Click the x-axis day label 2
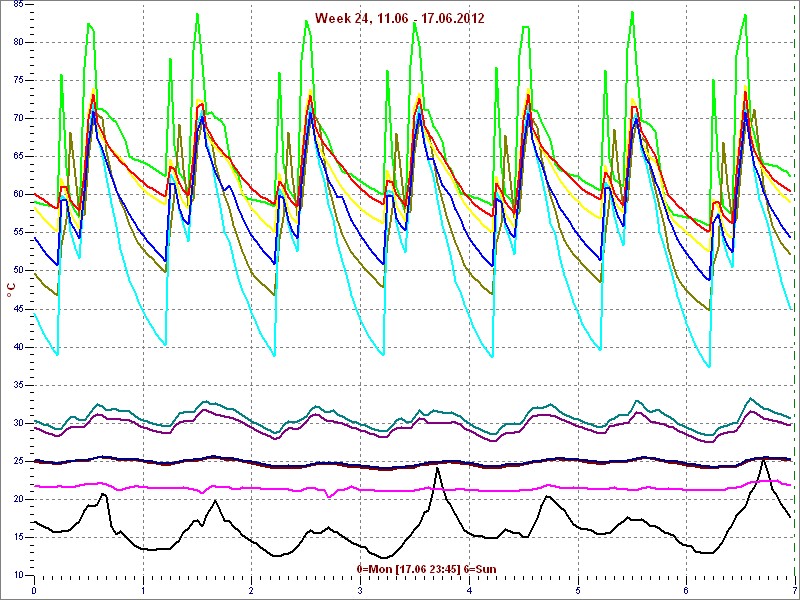This screenshot has width=800, height=600. click(252, 591)
